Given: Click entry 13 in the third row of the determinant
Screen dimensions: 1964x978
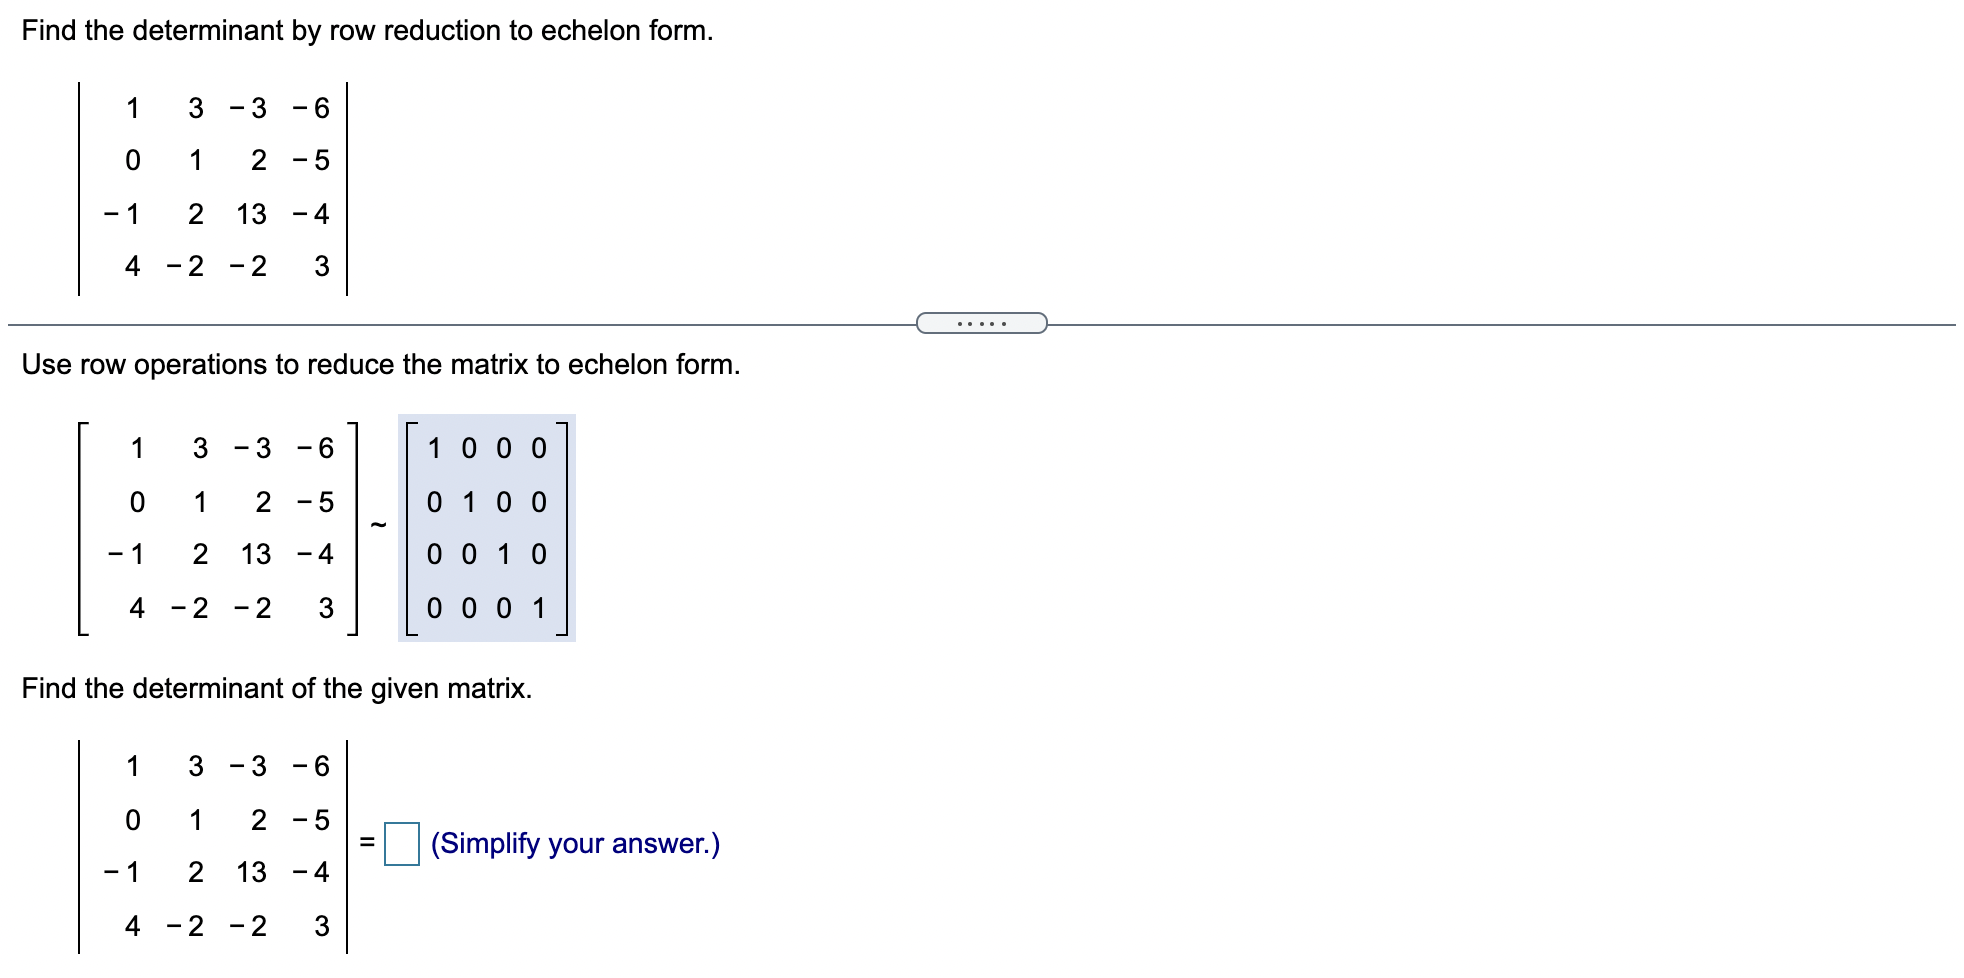Looking at the screenshot, I should (251, 212).
